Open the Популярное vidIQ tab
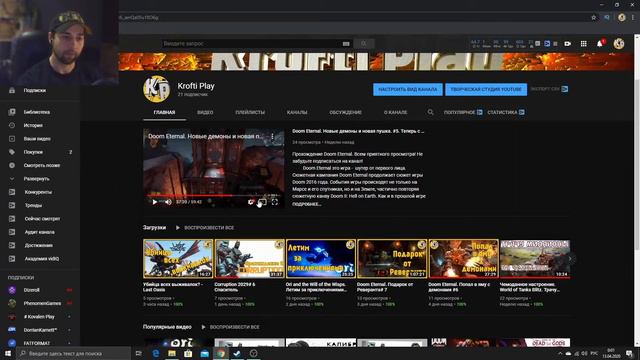Viewport: 640px width, 360px height. pyautogui.click(x=463, y=112)
